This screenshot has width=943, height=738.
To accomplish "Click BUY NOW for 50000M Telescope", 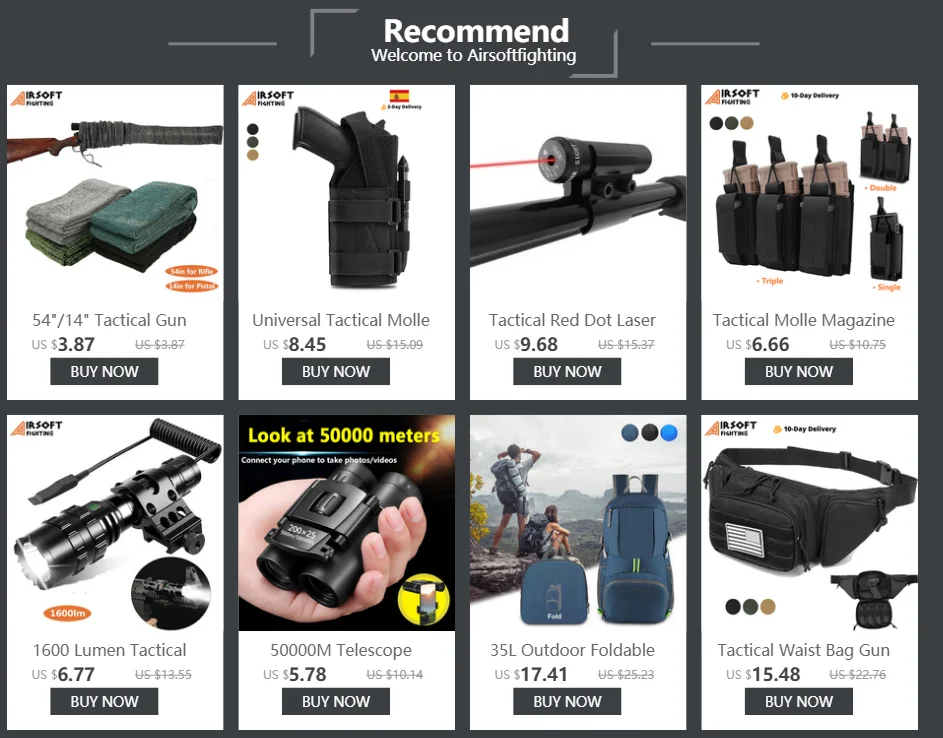I will (336, 702).
